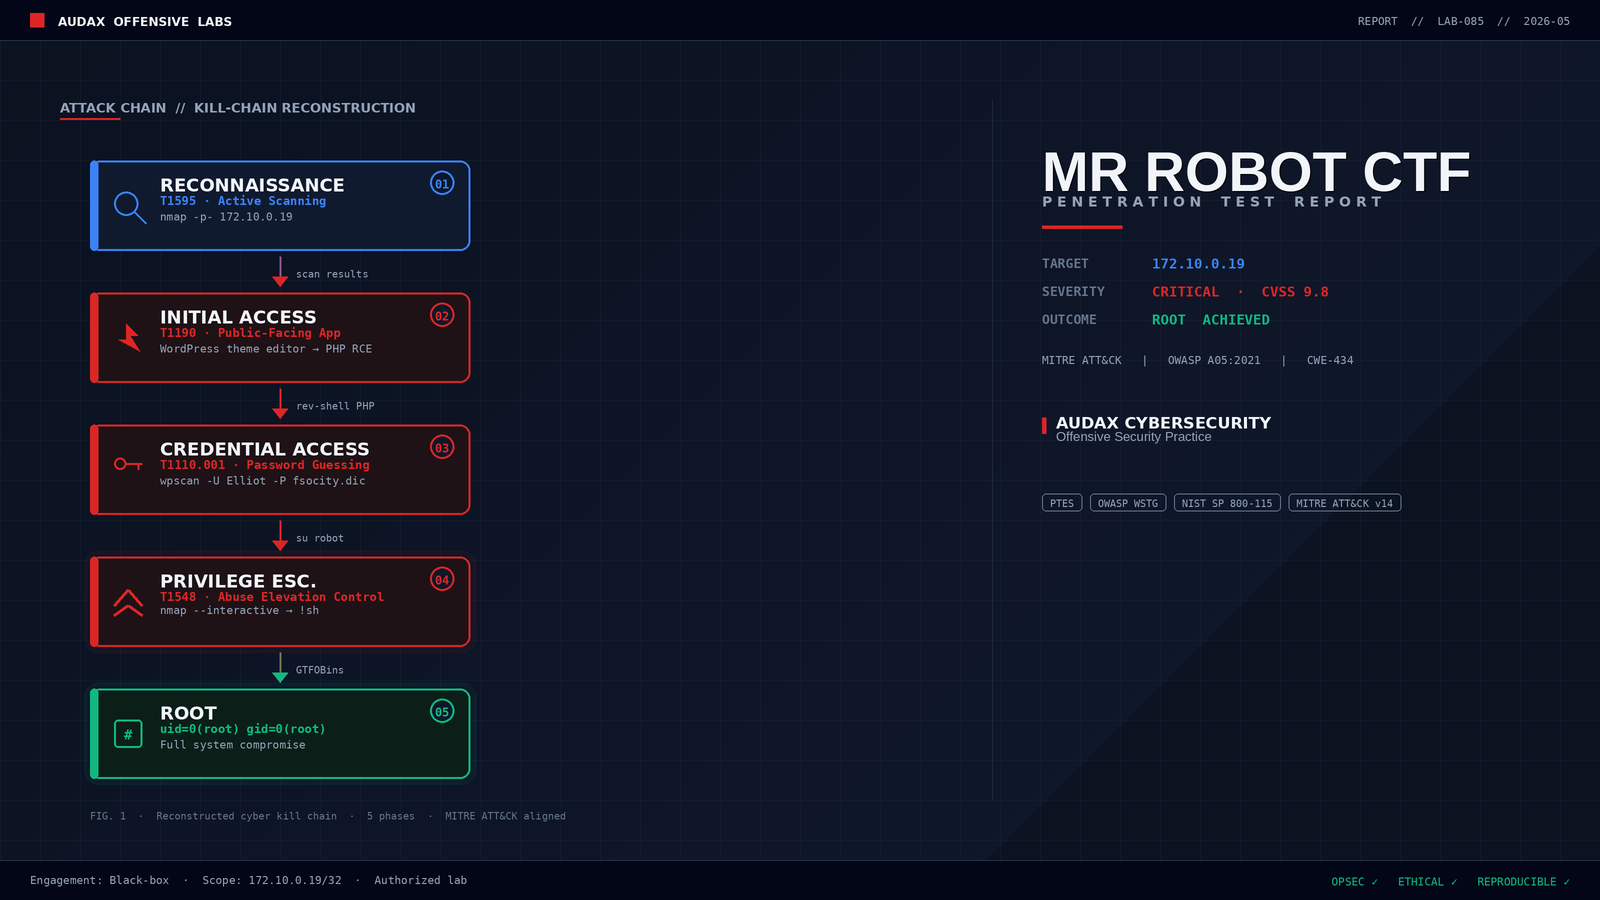Click the 'su robot' arrow label
The height and width of the screenshot is (900, 1600).
[320, 538]
